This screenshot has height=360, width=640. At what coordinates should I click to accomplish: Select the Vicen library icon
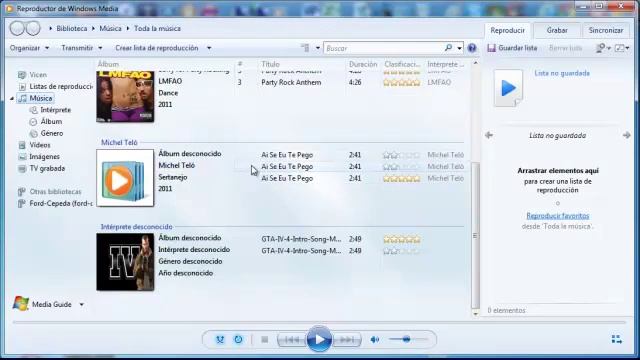tap(22, 75)
